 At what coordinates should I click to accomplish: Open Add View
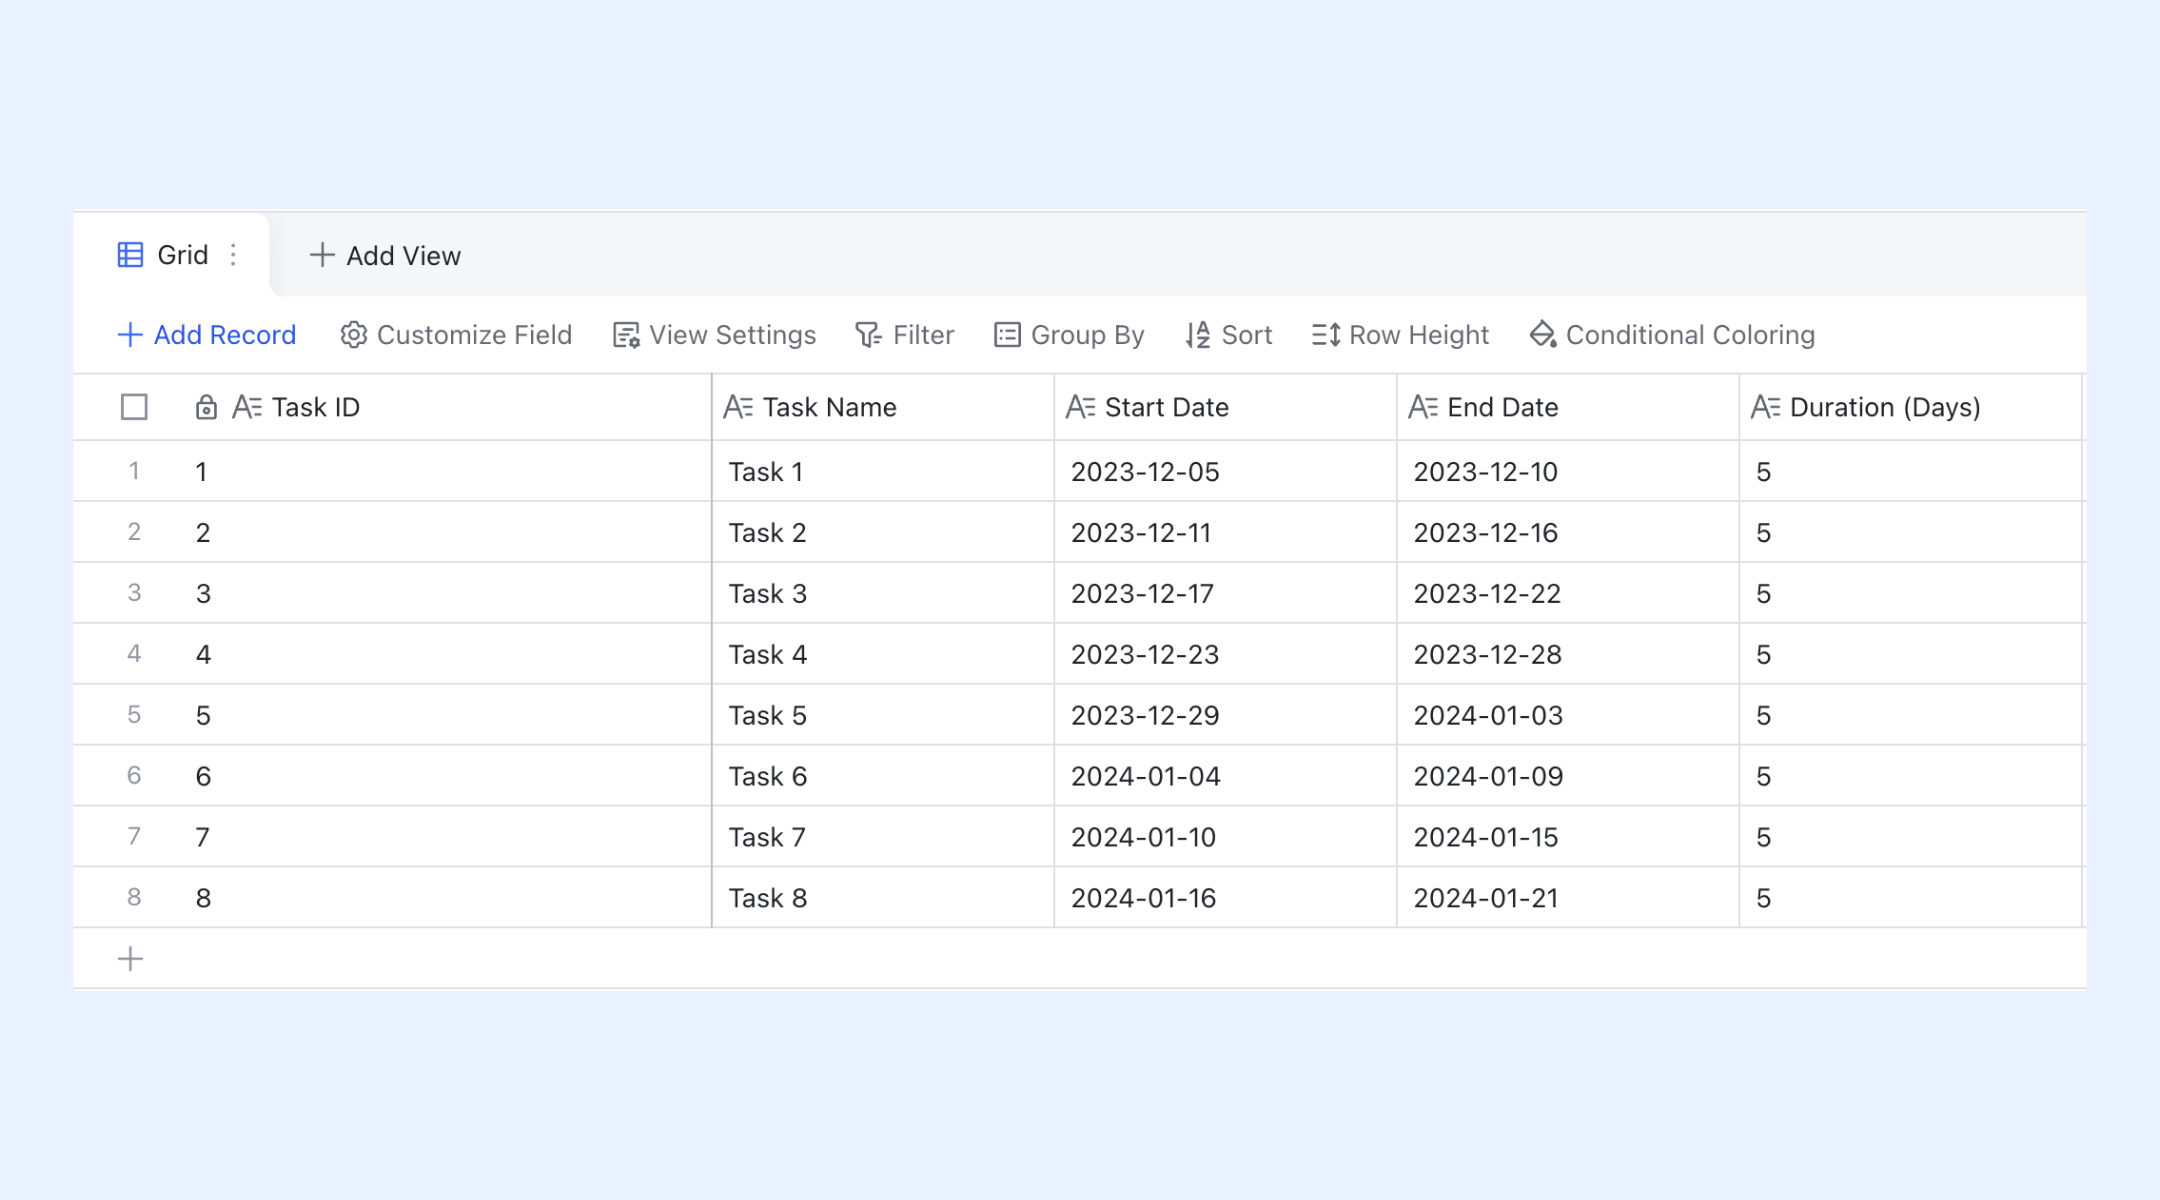[385, 255]
